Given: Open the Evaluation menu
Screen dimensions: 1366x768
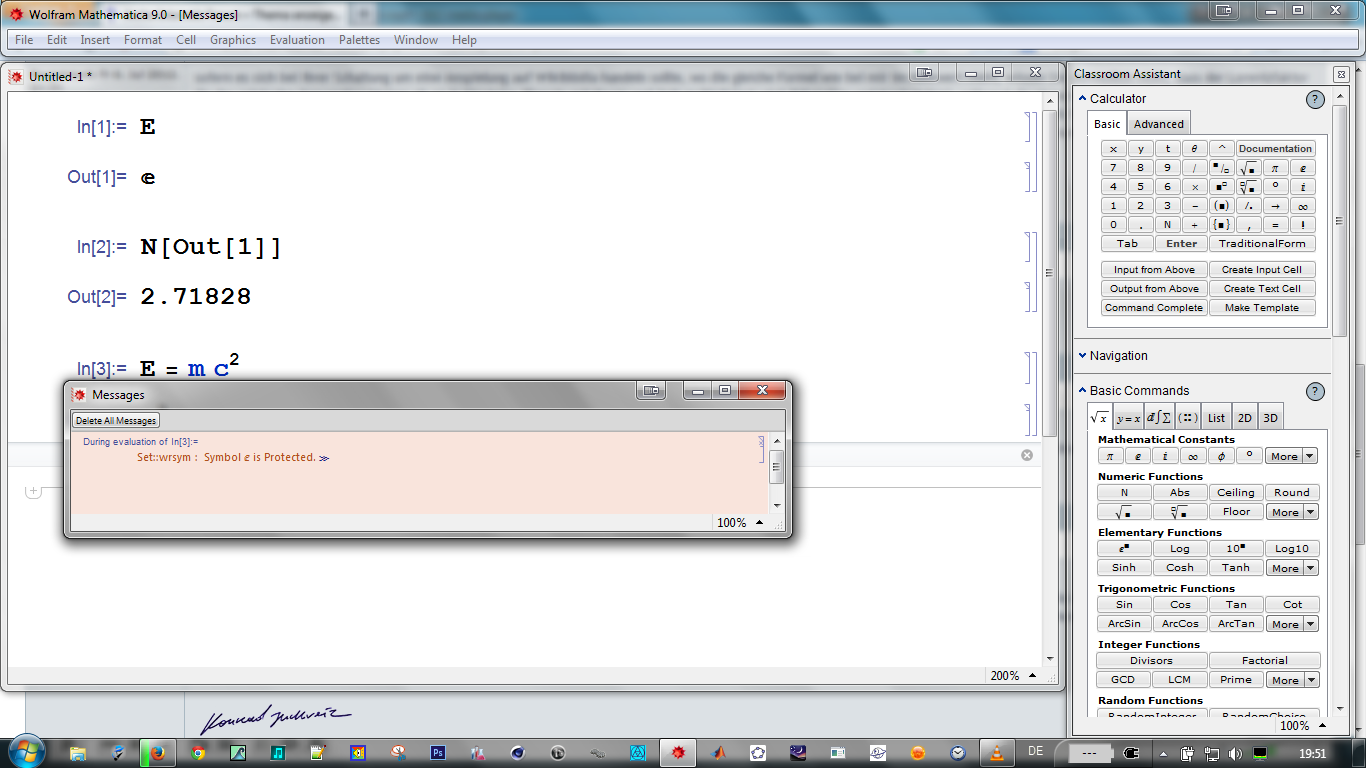Looking at the screenshot, I should tap(297, 40).
